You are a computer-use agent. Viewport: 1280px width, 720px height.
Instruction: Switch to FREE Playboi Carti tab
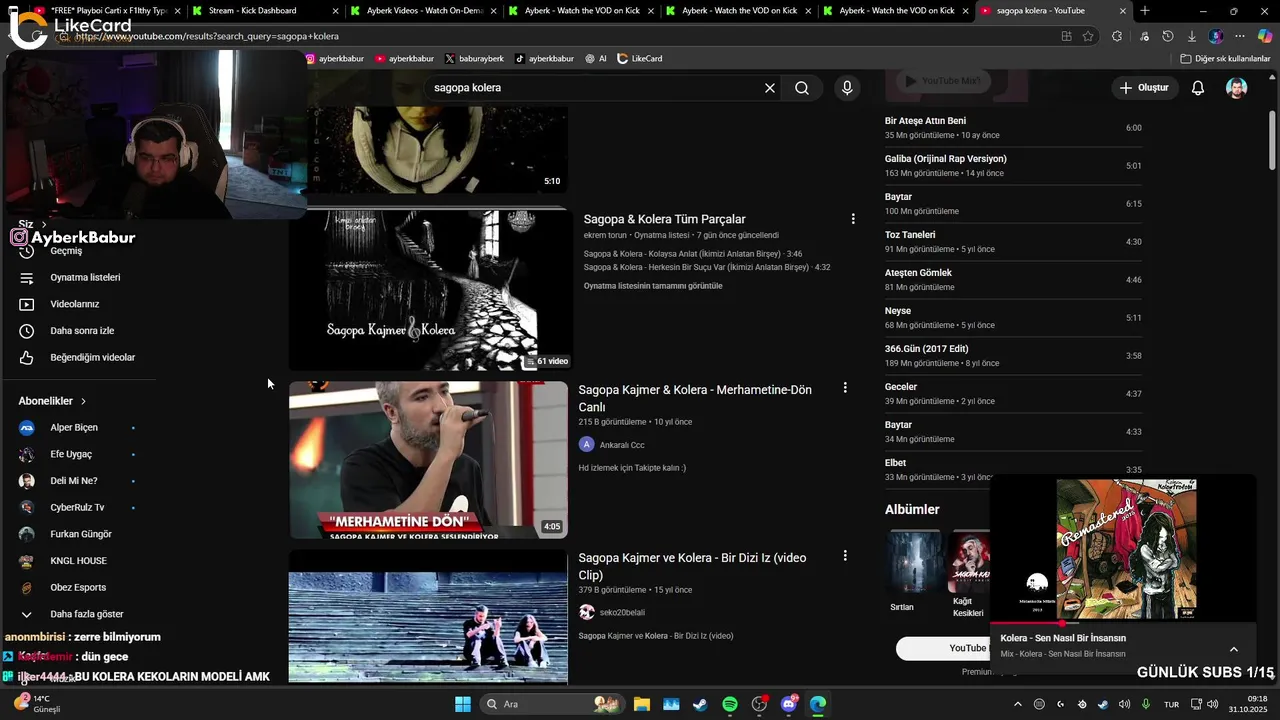click(x=105, y=11)
